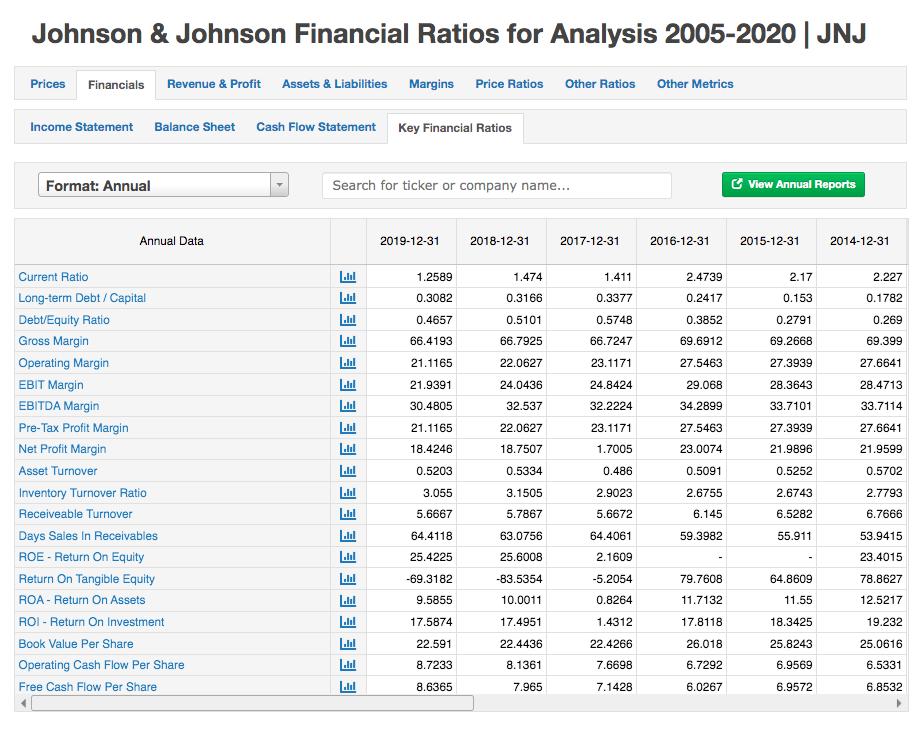Open the Current Ratio link
922x738 pixels.
pyautogui.click(x=54, y=277)
